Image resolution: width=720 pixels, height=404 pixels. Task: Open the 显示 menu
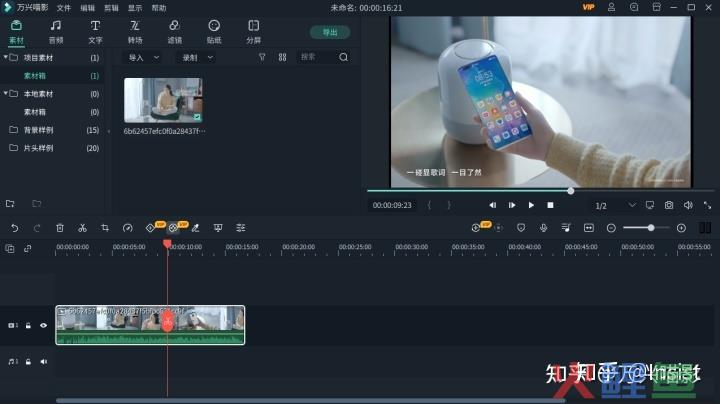click(135, 8)
